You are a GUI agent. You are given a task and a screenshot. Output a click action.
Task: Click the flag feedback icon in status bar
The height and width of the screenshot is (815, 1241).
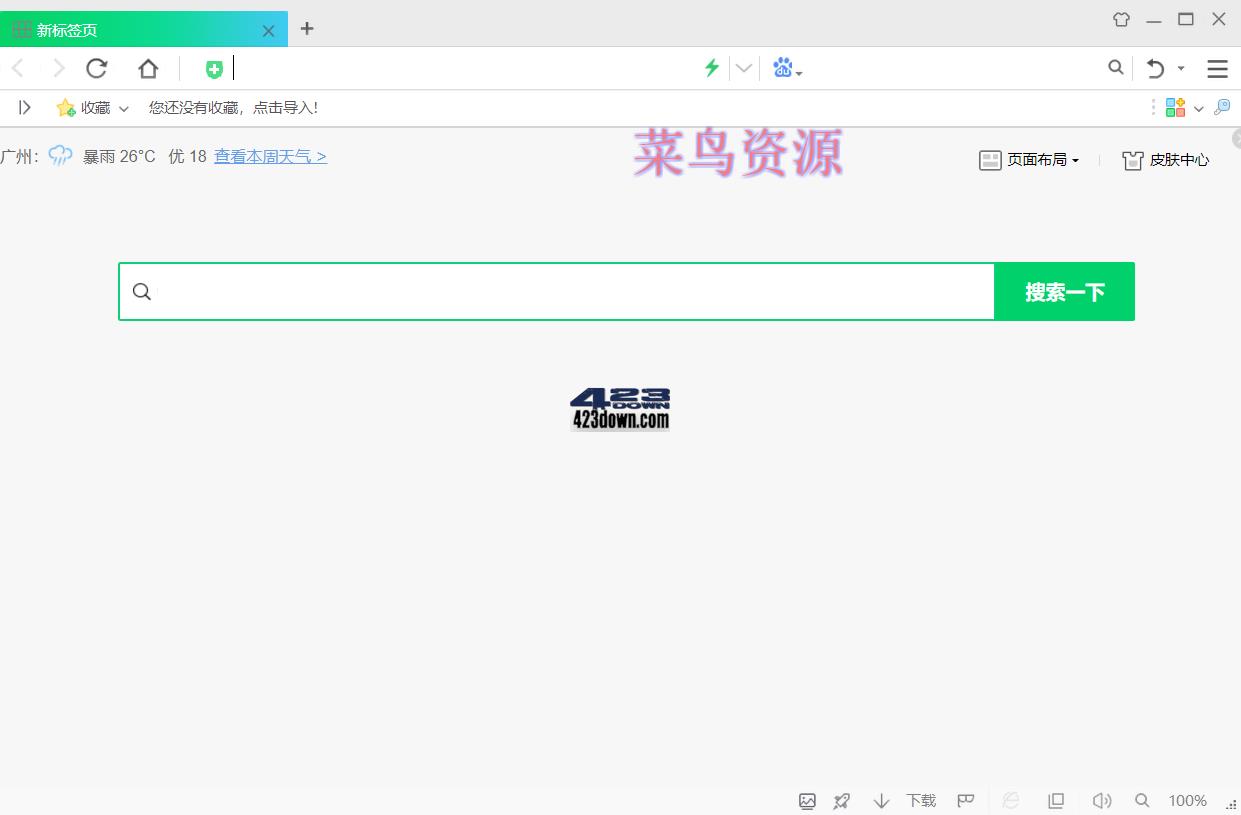click(x=965, y=800)
